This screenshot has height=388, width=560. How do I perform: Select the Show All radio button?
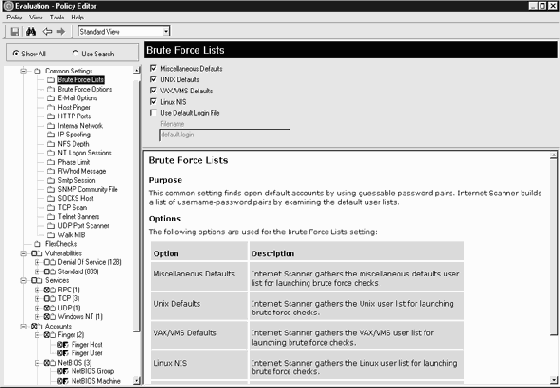16,53
